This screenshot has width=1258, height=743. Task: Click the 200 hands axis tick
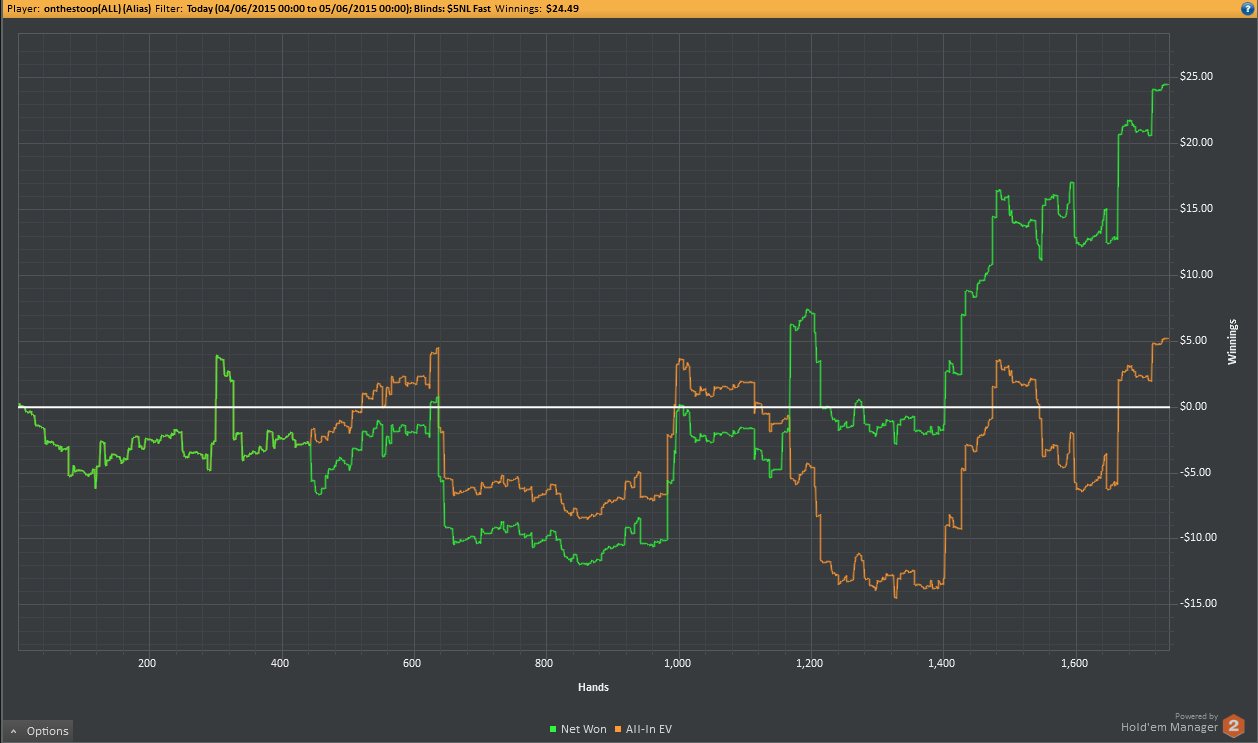pos(147,663)
